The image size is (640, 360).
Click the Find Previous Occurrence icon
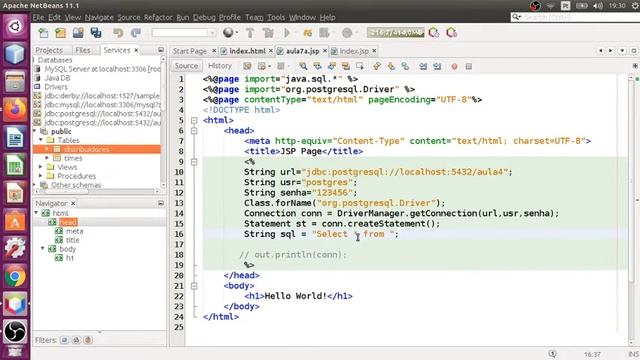pos(318,66)
